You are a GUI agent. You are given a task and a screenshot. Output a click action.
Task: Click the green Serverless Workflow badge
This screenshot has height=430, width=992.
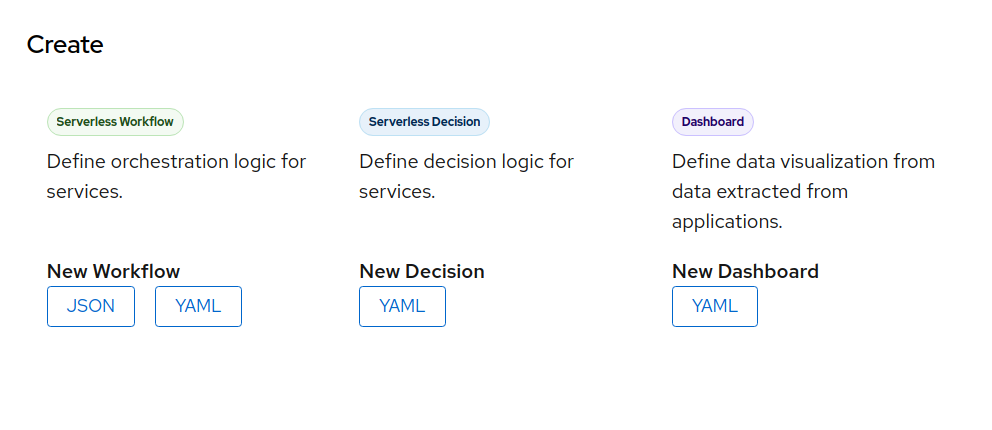tap(115, 122)
